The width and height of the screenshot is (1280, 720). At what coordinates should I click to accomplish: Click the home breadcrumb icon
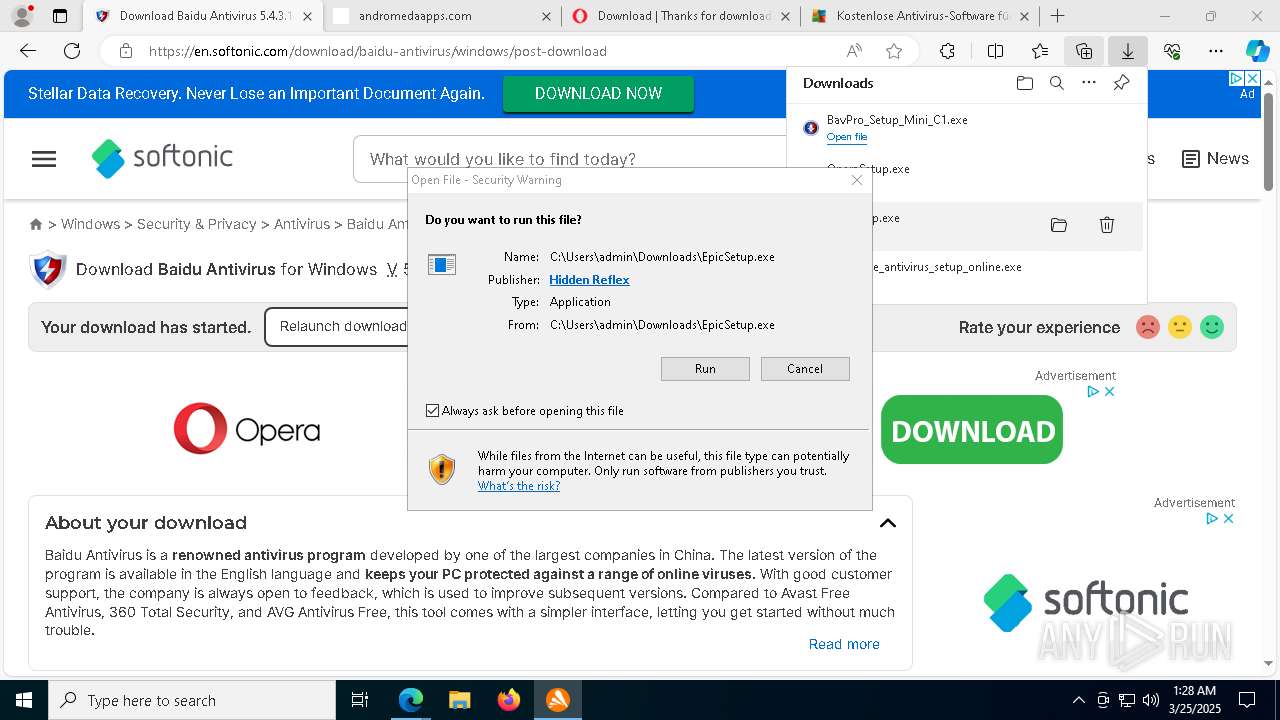coord(36,224)
